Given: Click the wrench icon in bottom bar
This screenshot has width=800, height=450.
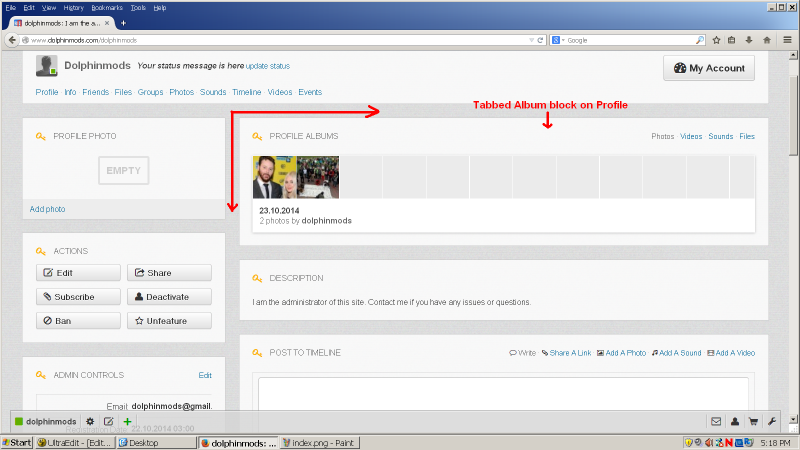Looking at the screenshot, I should pos(772,422).
